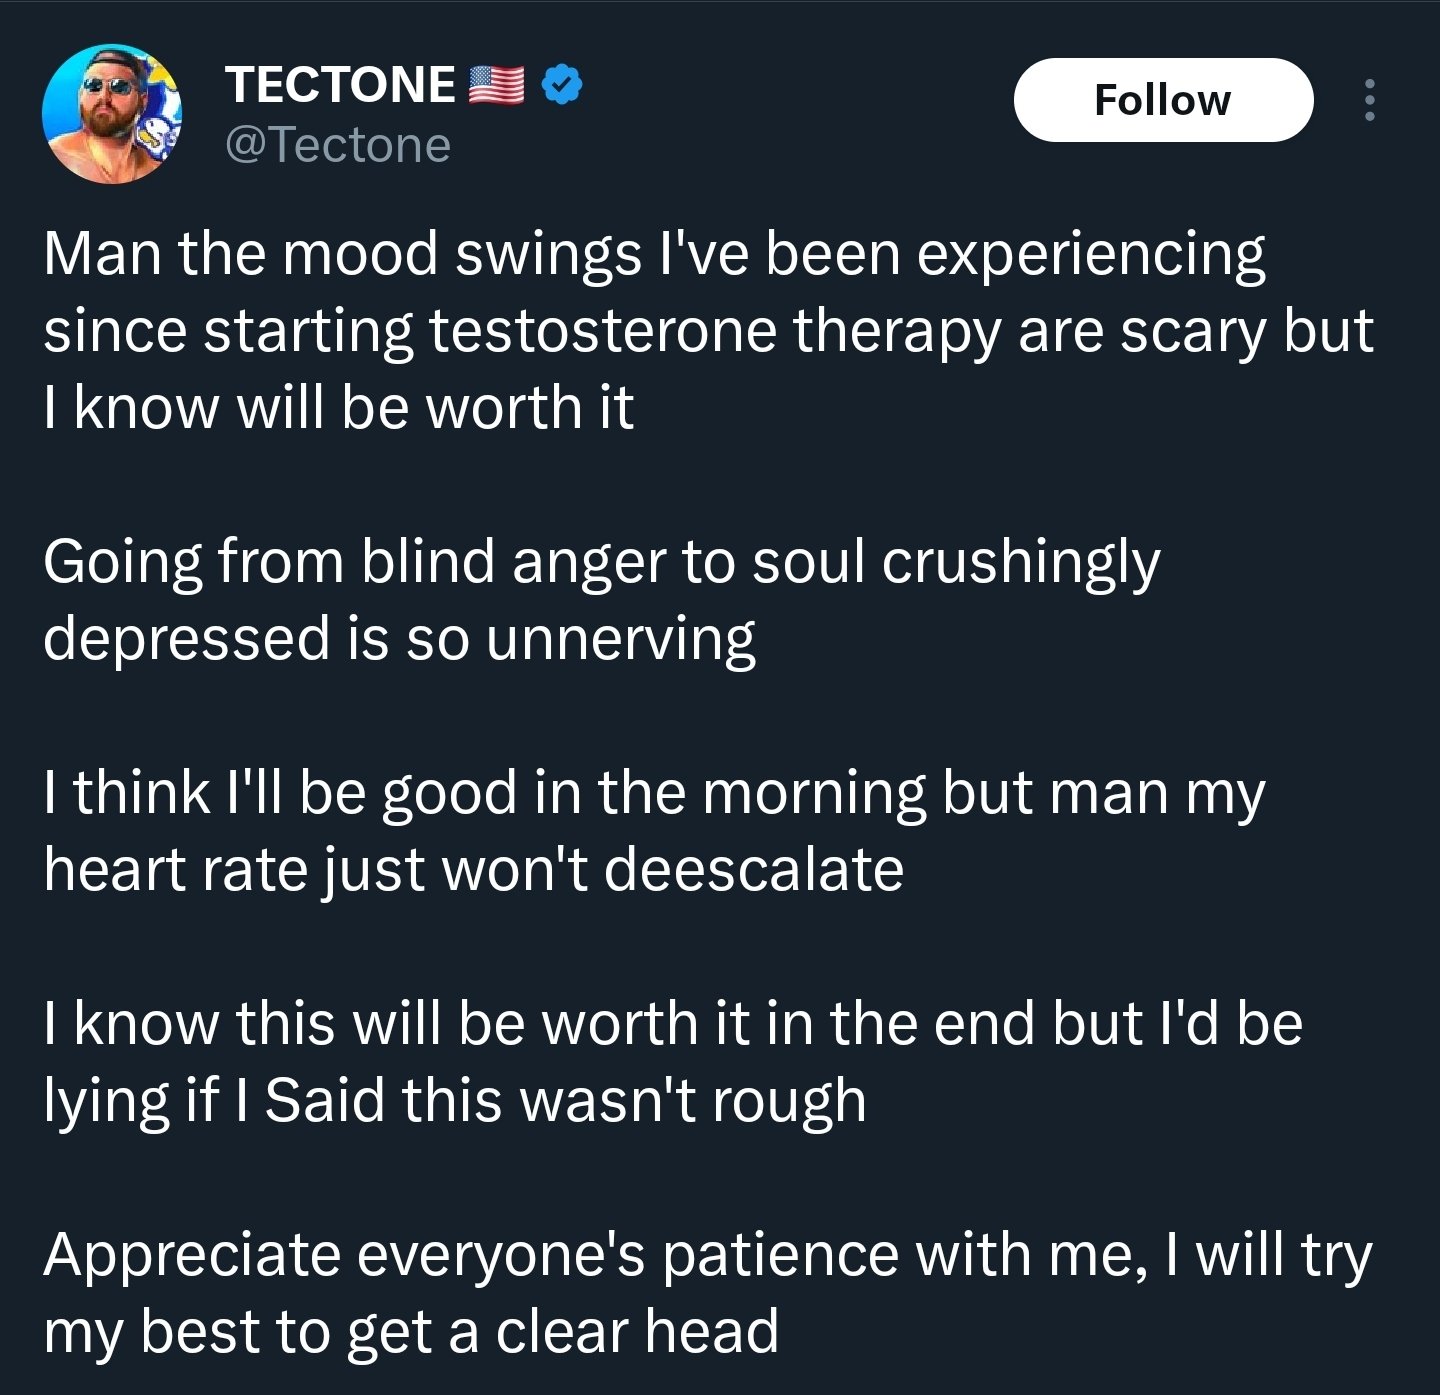The image size is (1440, 1395).
Task: Click the line "lying if I Said this wasn't rough"
Action: click(454, 1100)
